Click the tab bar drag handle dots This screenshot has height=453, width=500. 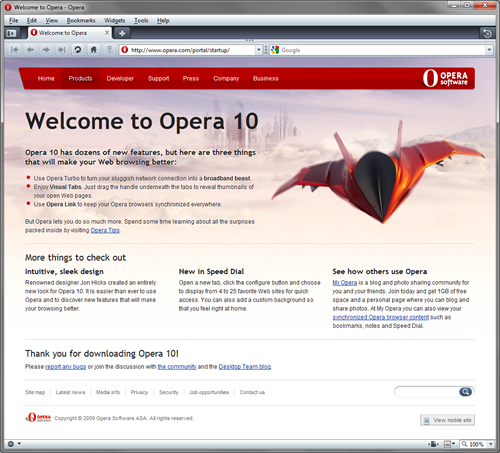pos(250,40)
